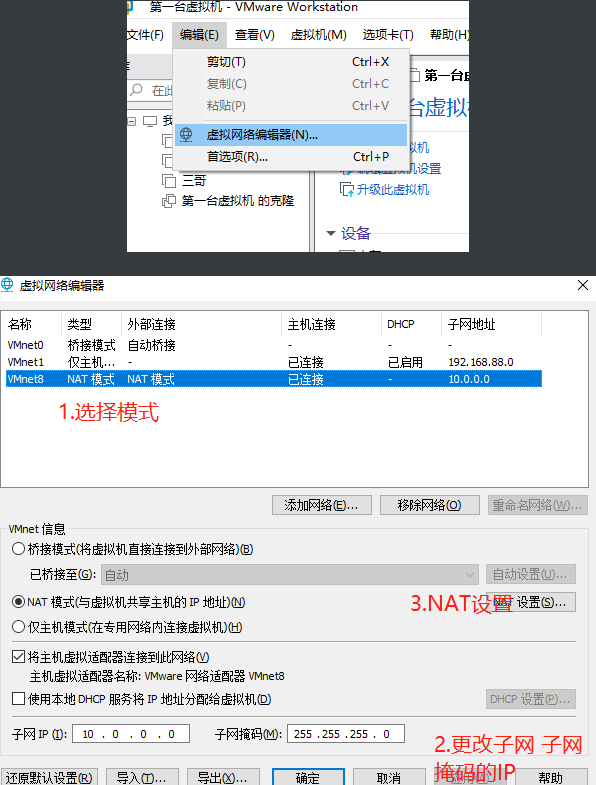The height and width of the screenshot is (785, 596).
Task: Open the 查看(V) menu
Action: click(x=255, y=35)
